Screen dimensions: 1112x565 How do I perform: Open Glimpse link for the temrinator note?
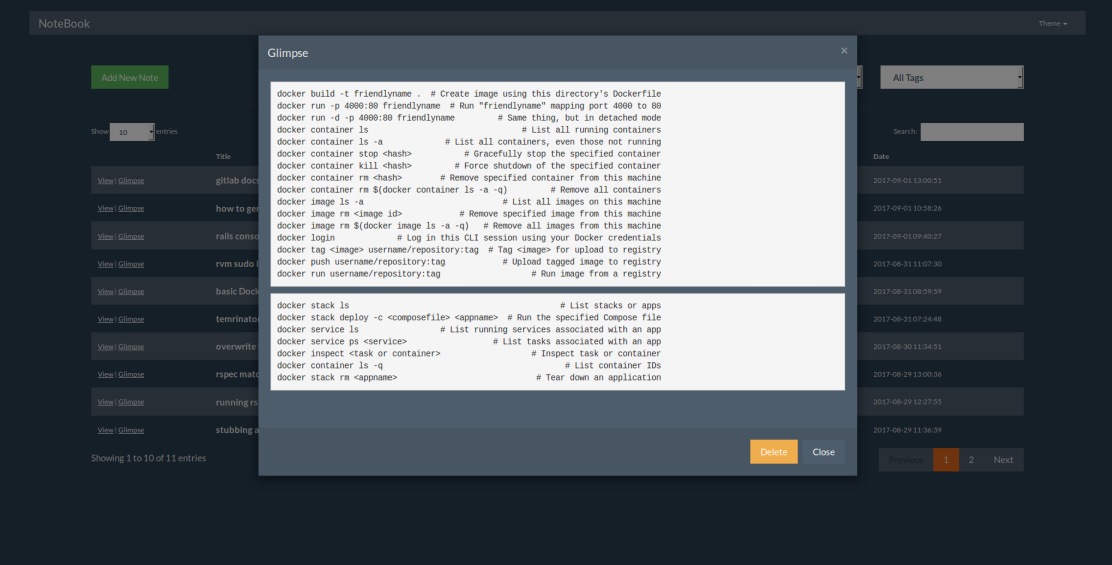click(130, 319)
